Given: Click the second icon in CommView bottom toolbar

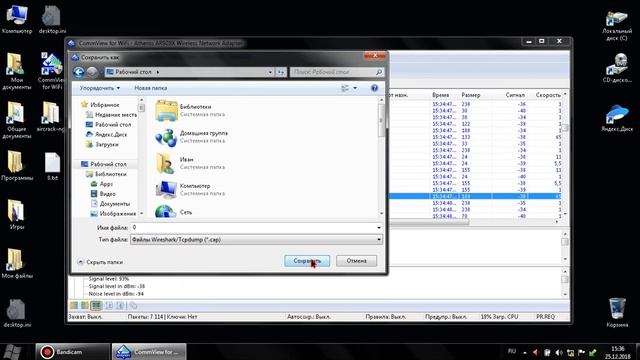Looking at the screenshot, I should (84, 305).
